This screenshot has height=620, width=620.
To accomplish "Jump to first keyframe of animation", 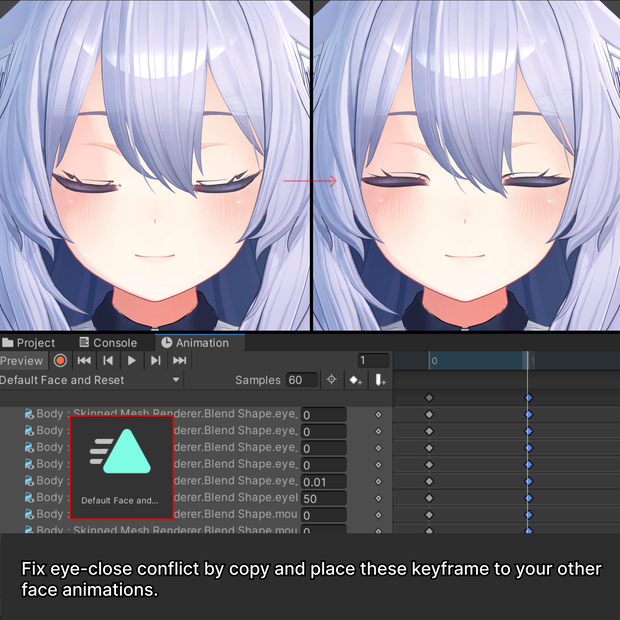I will pos(84,361).
